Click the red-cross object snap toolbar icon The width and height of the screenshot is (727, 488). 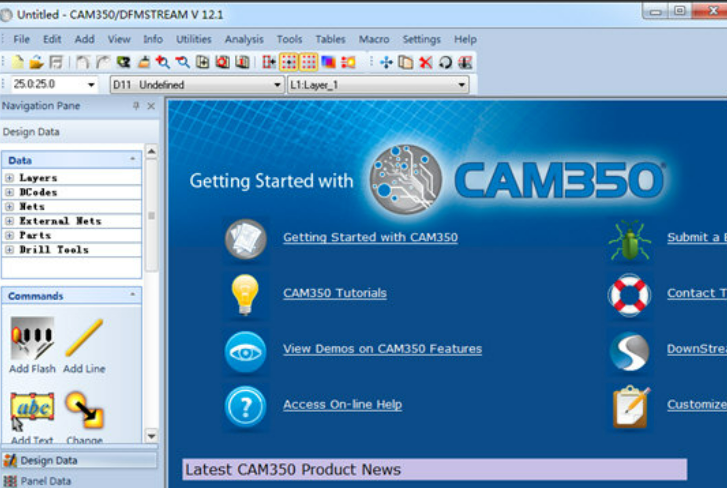click(269, 62)
